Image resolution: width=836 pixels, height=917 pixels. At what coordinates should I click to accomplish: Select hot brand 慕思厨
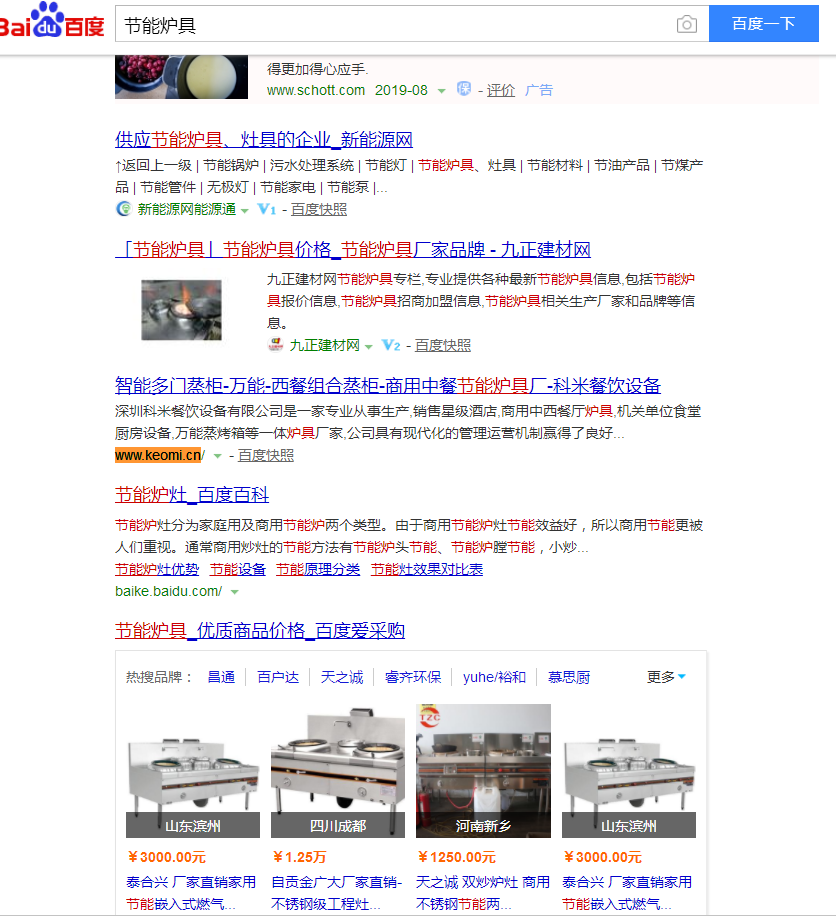click(x=569, y=677)
